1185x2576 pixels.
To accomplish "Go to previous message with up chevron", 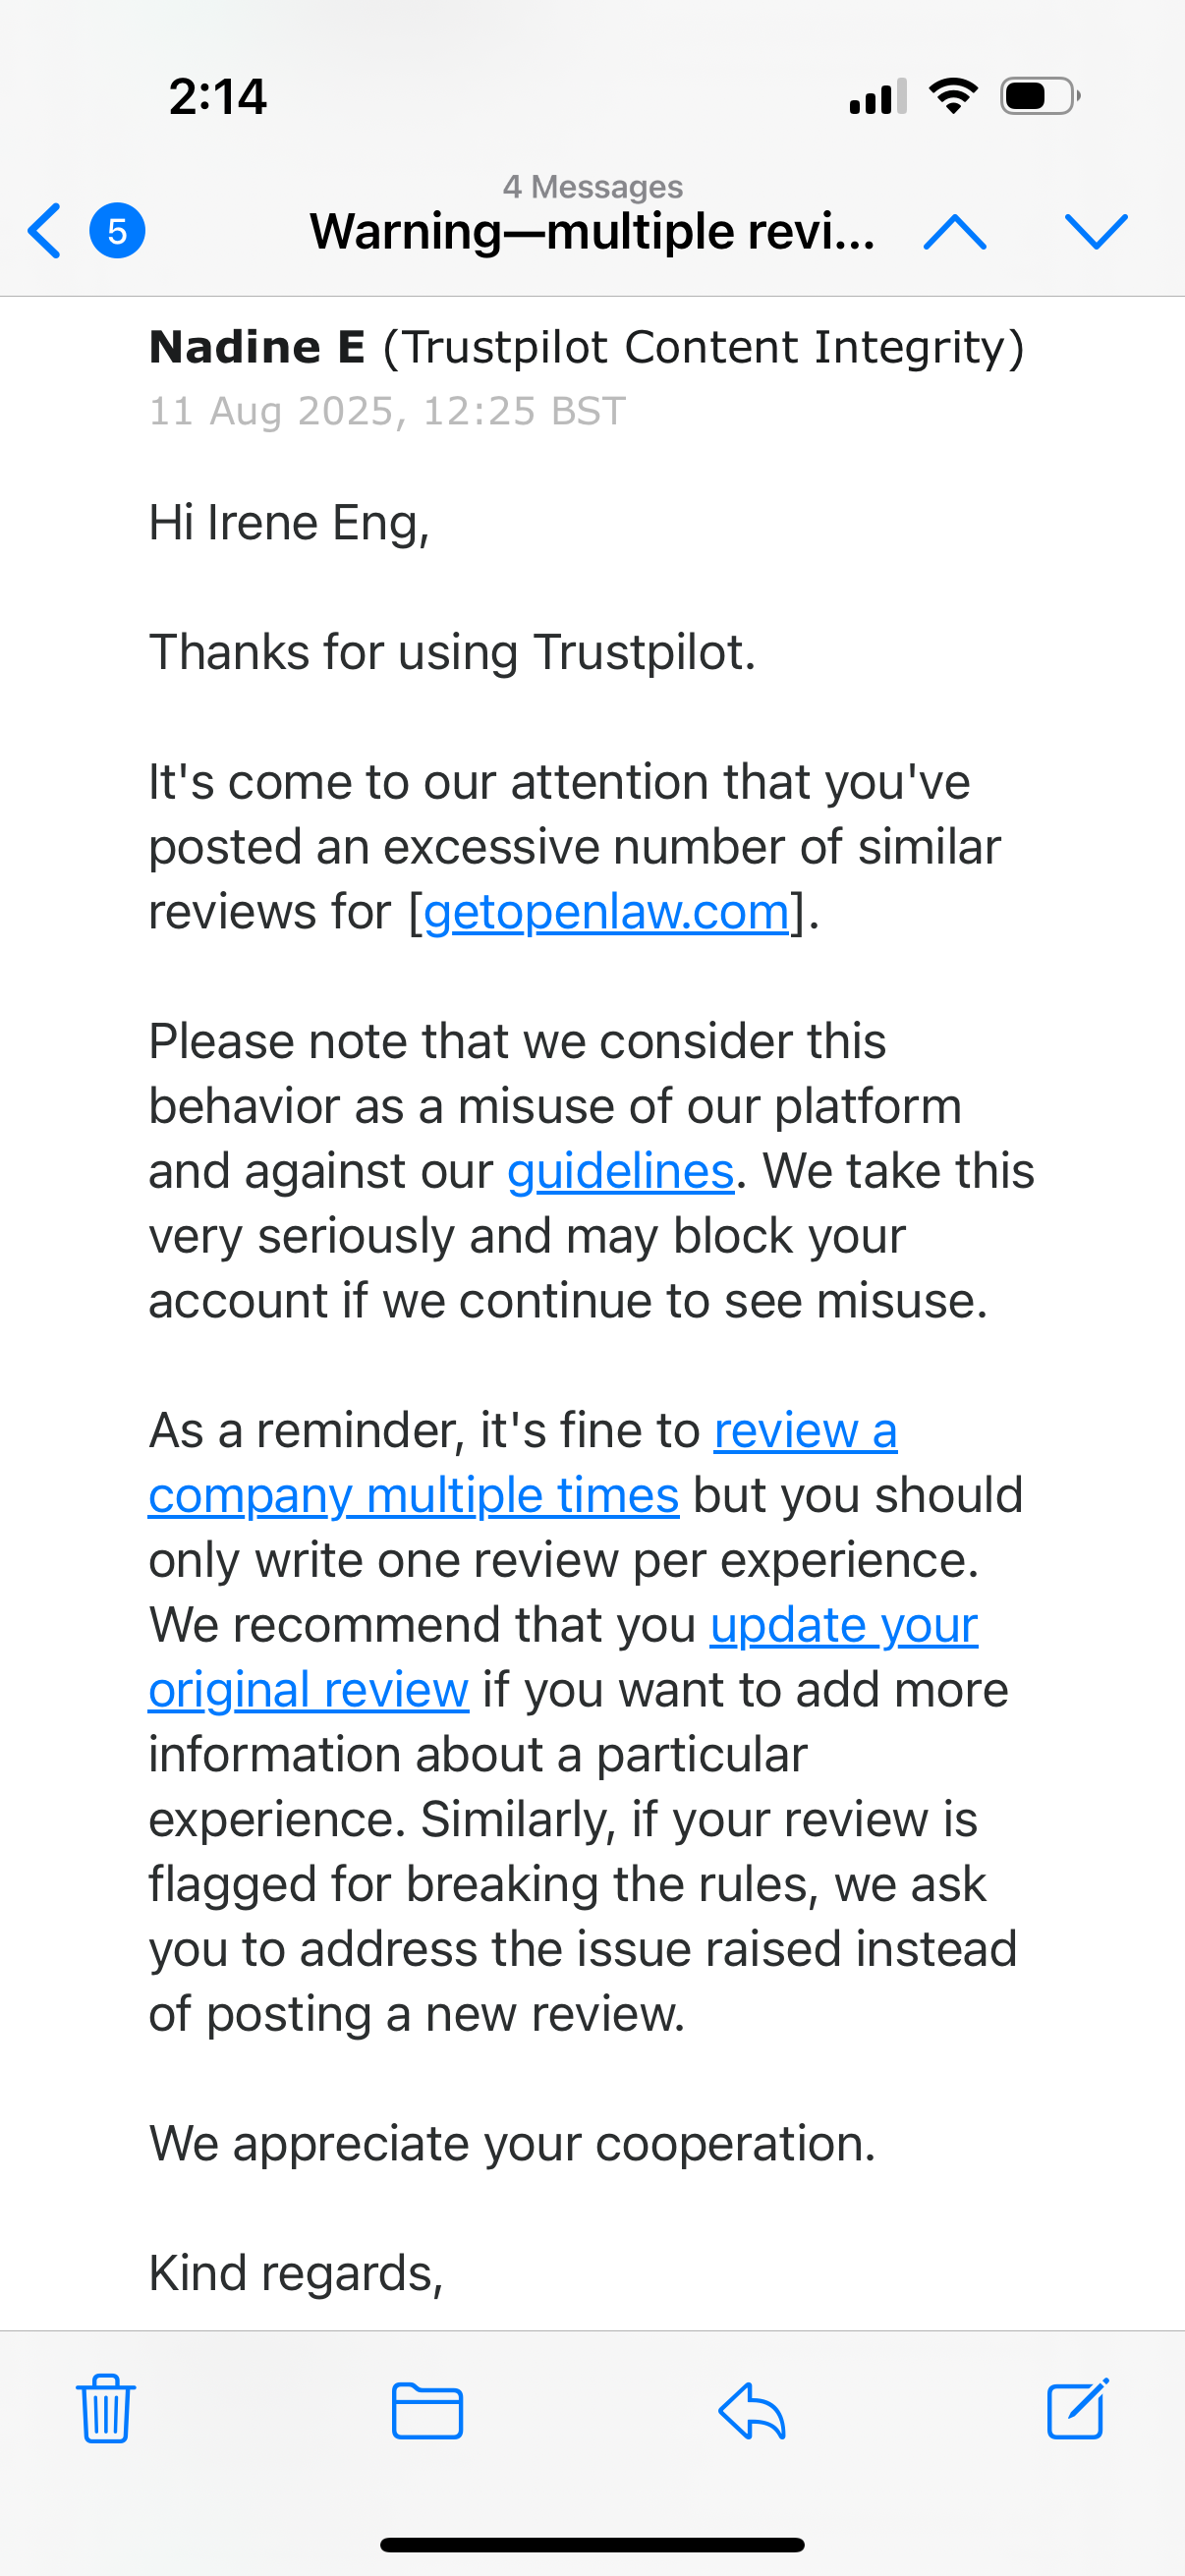I will 955,232.
